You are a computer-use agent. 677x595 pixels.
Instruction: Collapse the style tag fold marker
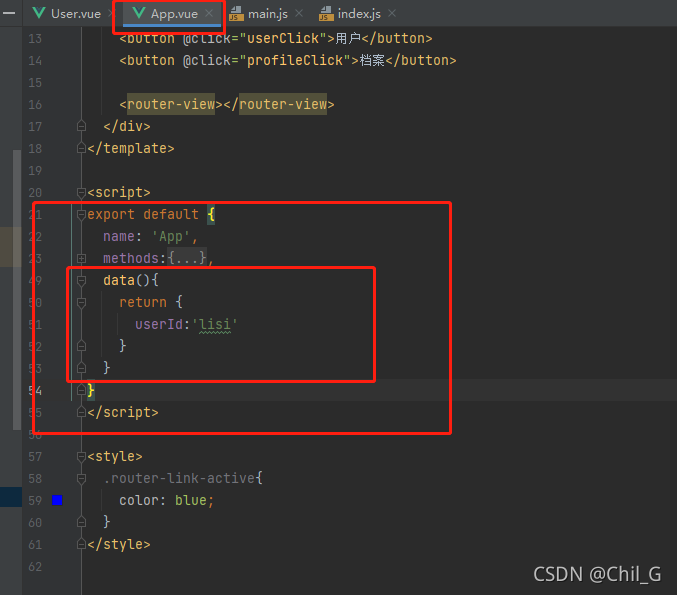coord(81,457)
